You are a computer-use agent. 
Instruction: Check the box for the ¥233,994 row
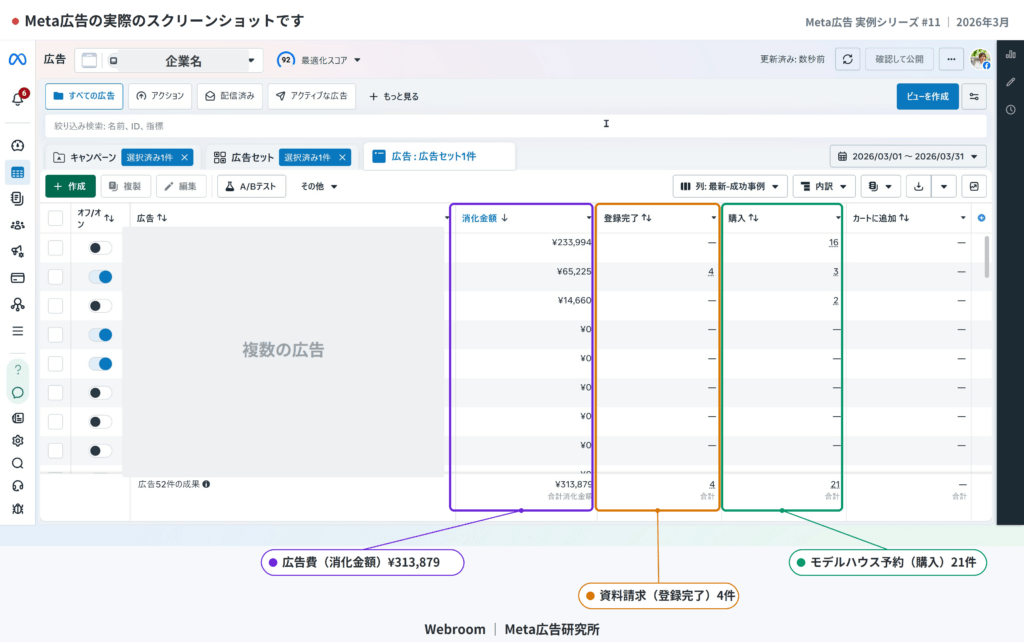[x=56, y=248]
